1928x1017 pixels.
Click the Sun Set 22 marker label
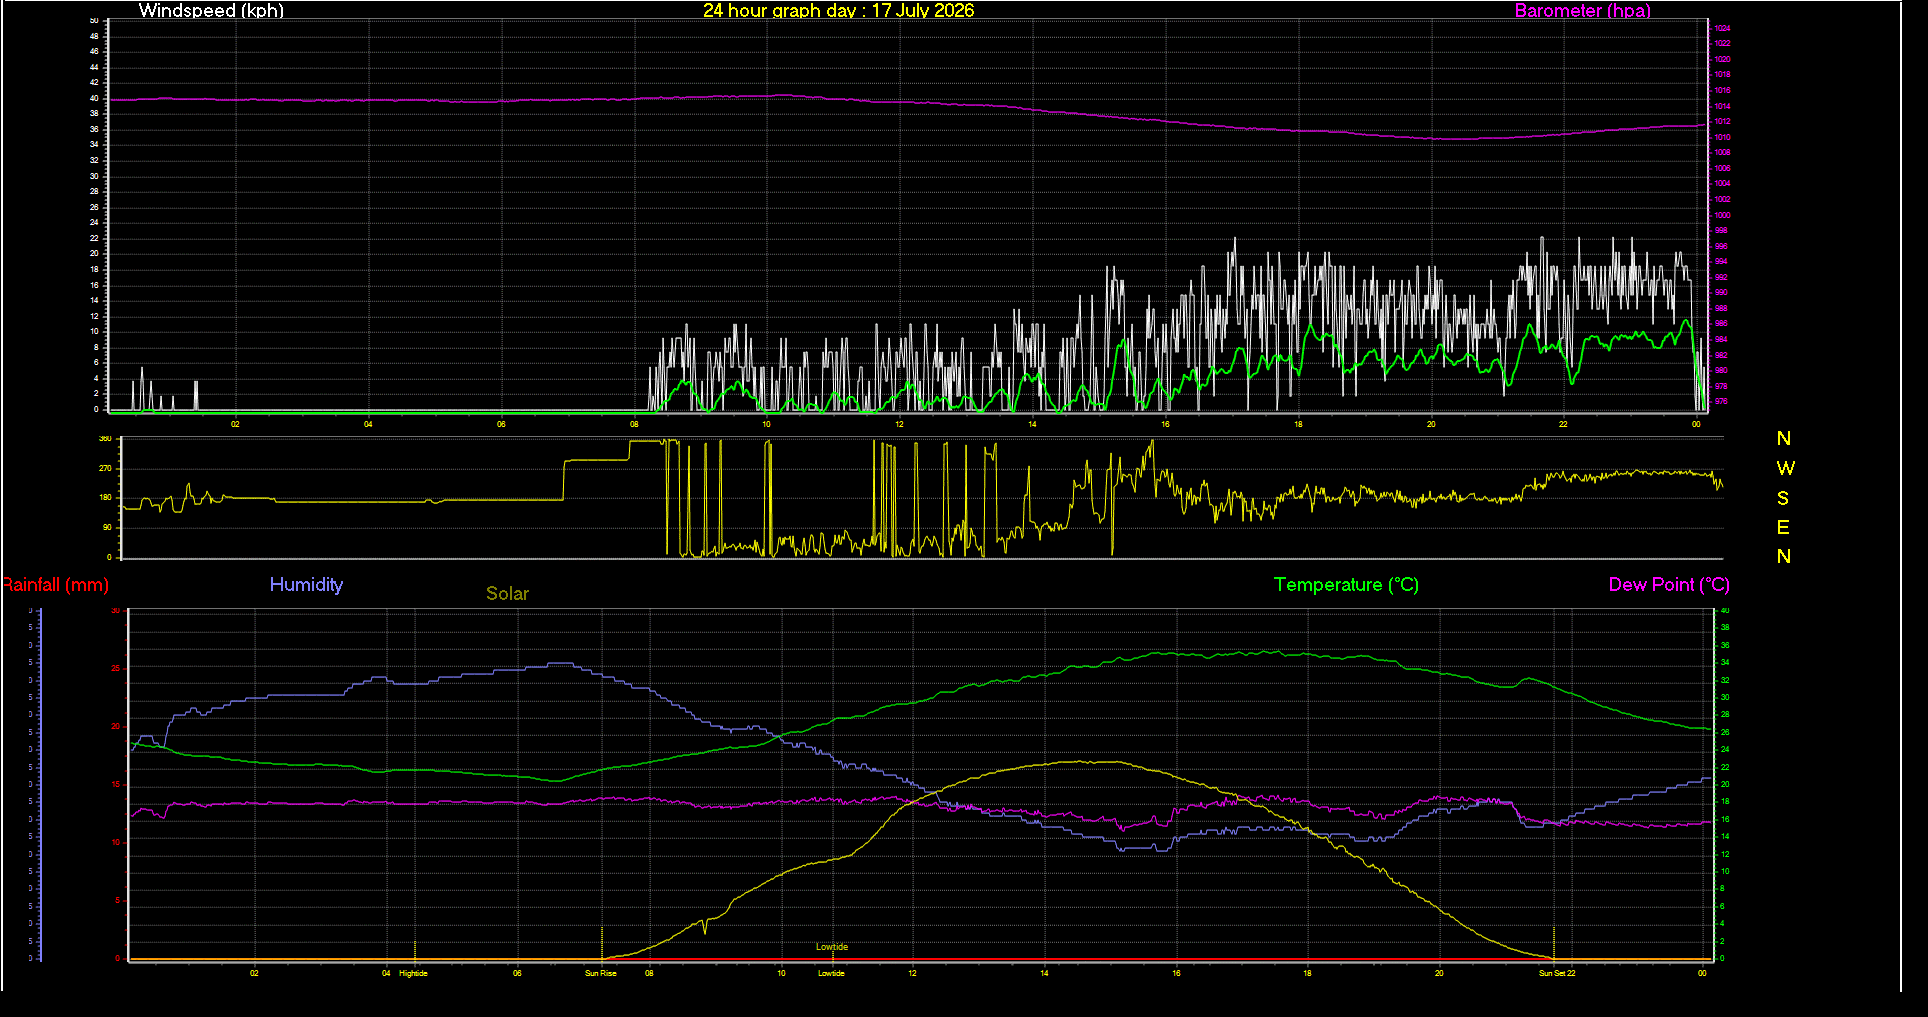click(x=1557, y=973)
